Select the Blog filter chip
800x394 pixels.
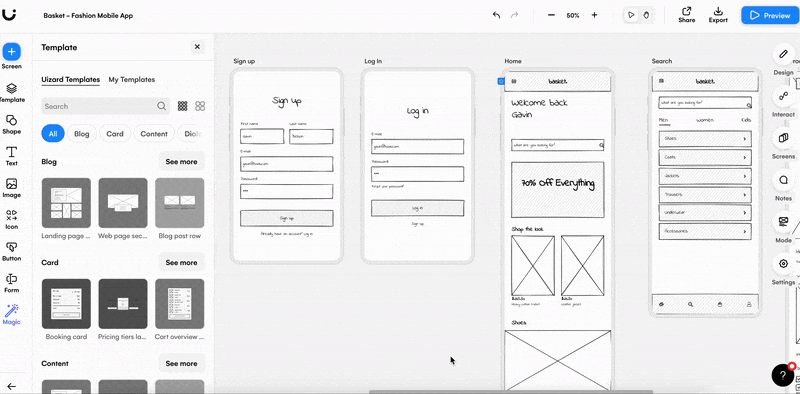pyautogui.click(x=82, y=134)
